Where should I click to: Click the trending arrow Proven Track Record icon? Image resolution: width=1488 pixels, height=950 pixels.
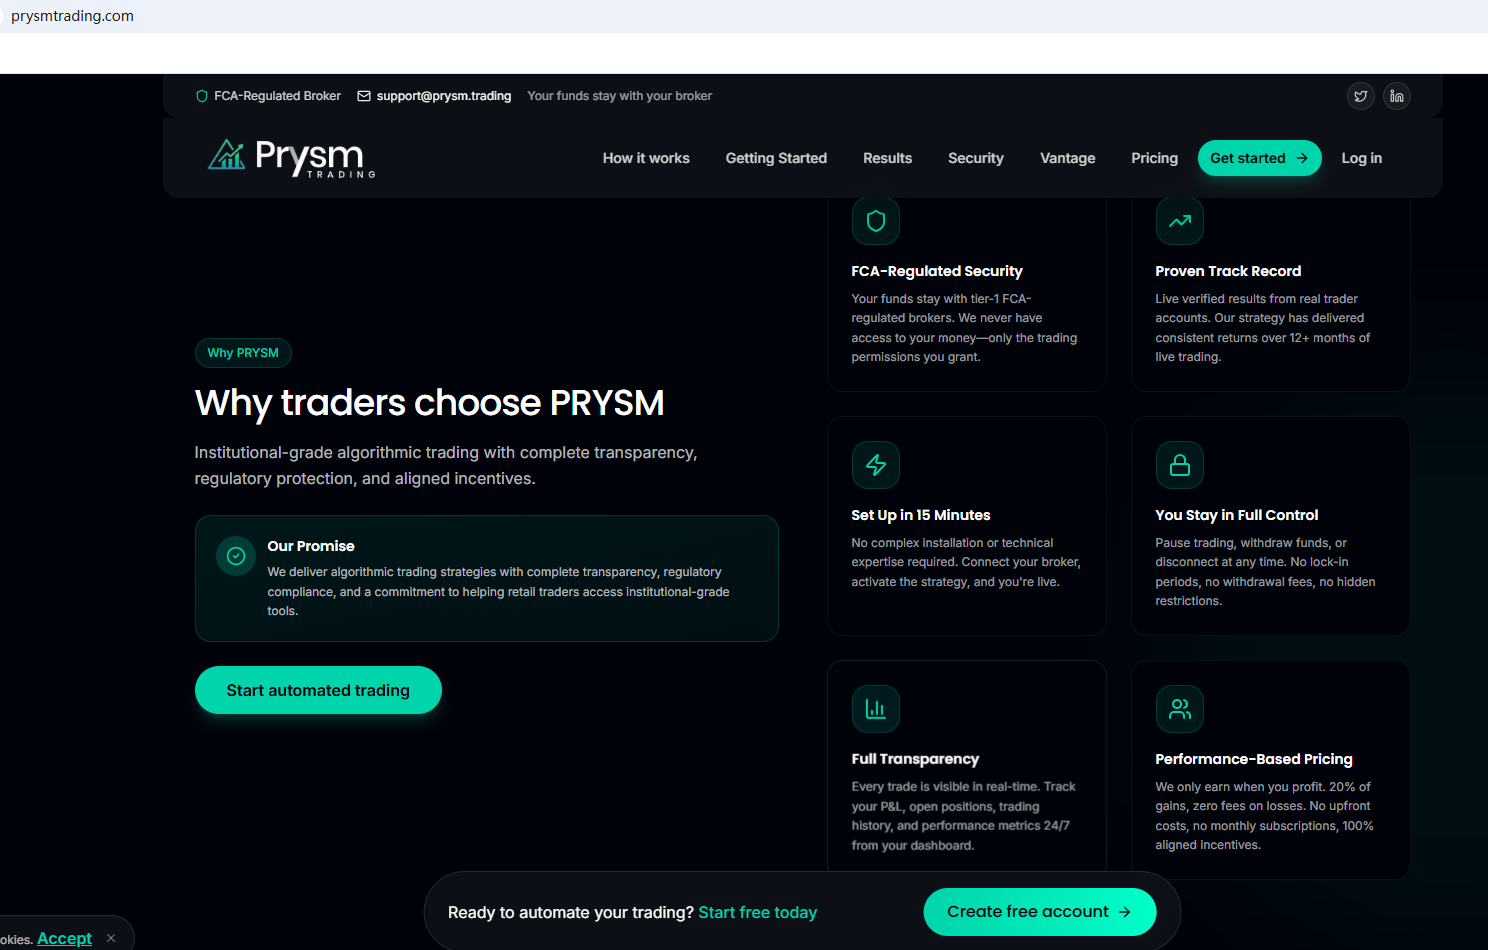point(1179,221)
